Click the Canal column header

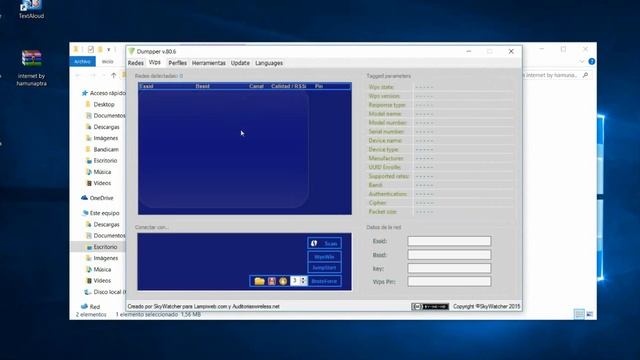(x=256, y=86)
